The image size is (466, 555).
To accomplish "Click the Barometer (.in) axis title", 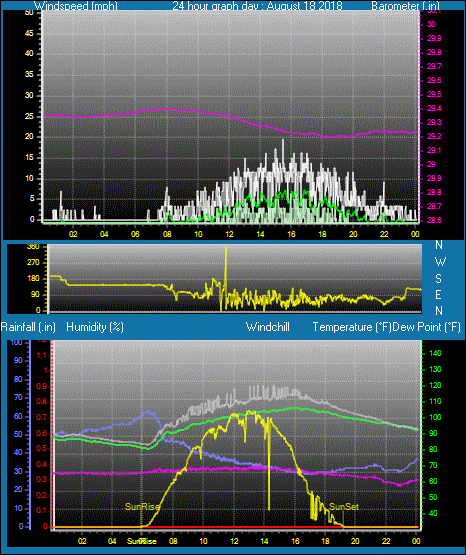I will [x=405, y=6].
